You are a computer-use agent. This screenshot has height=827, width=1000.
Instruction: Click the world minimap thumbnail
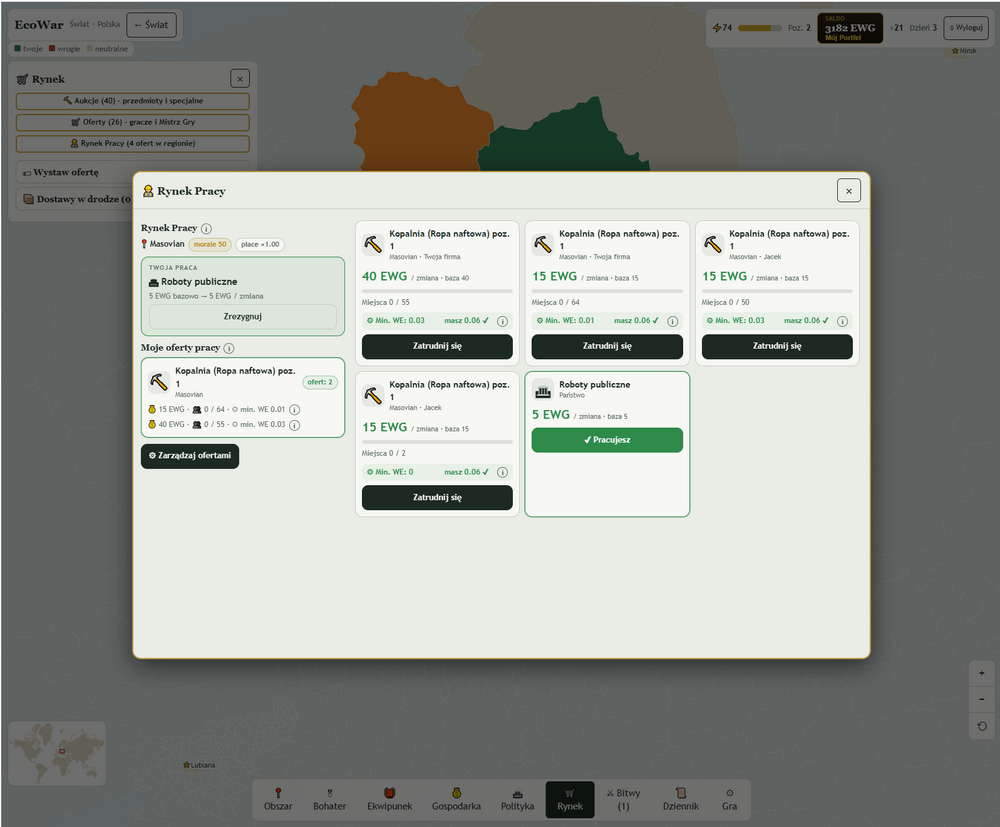pyautogui.click(x=57, y=753)
